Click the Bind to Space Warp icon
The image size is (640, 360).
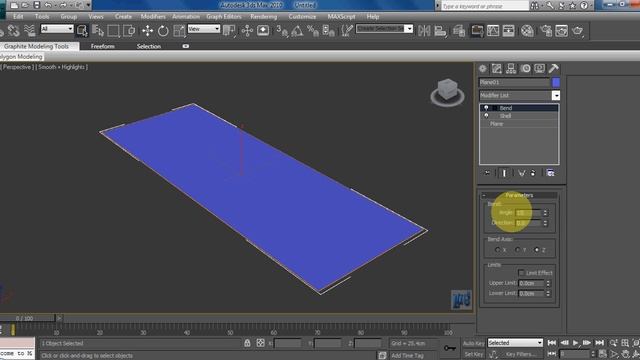click(29, 31)
